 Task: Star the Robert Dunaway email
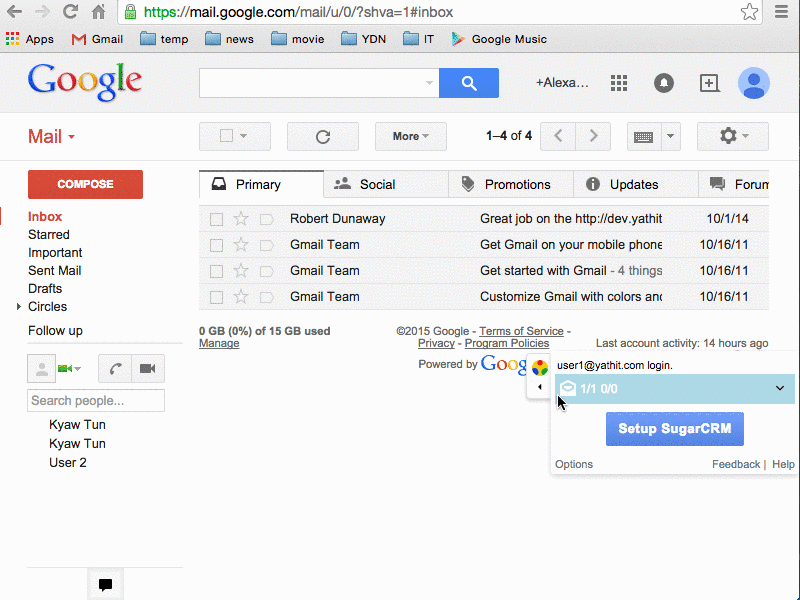pyautogui.click(x=241, y=219)
